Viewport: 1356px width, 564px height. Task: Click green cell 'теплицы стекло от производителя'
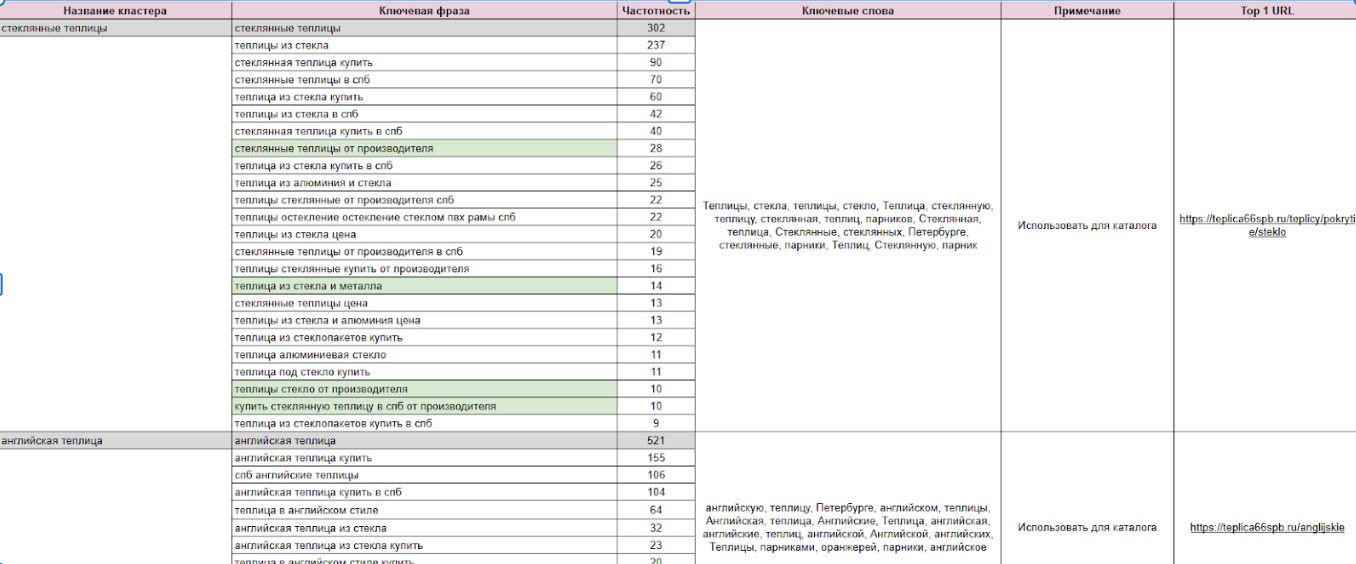coord(424,389)
